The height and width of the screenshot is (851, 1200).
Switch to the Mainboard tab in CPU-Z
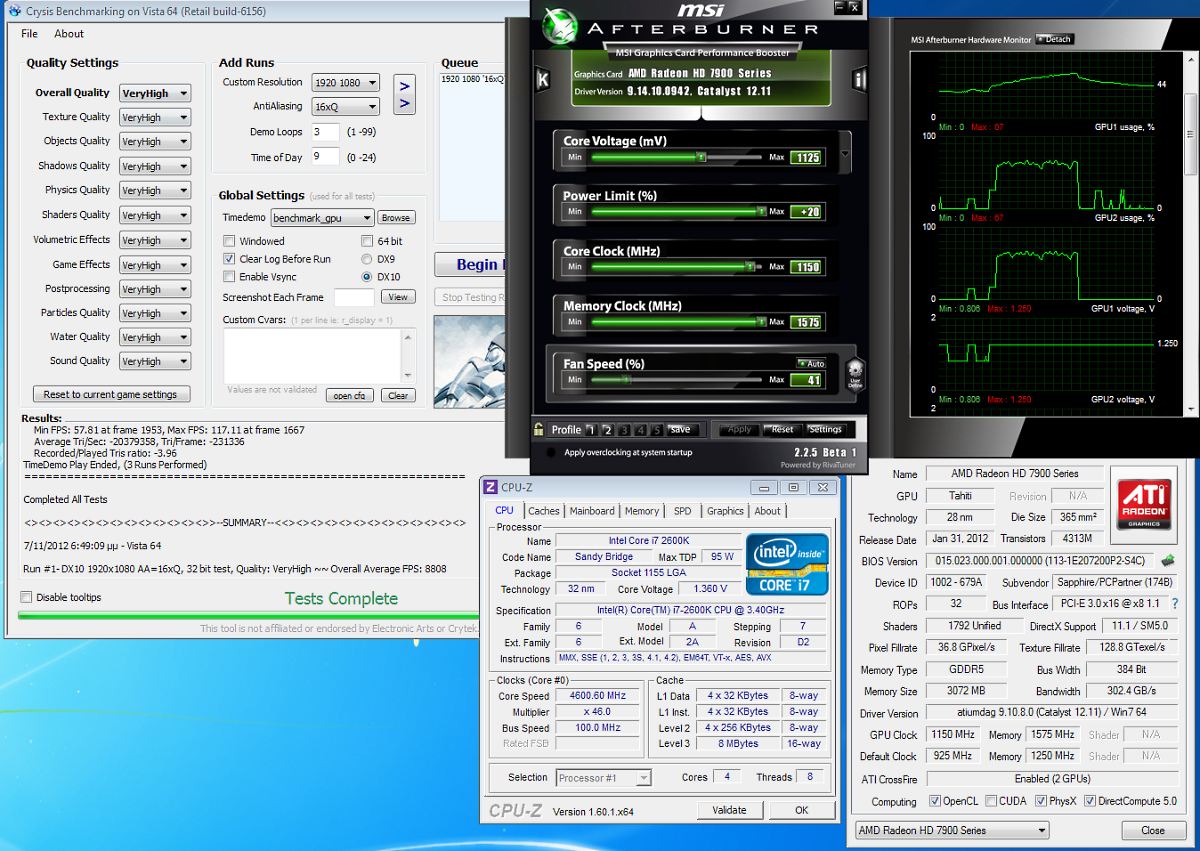592,511
